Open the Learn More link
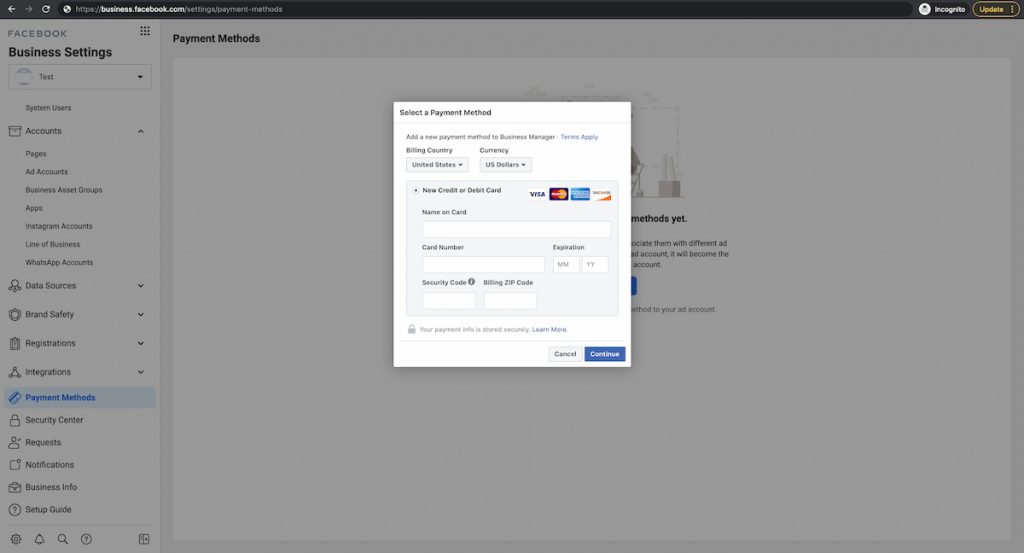1024x553 pixels. pos(549,330)
